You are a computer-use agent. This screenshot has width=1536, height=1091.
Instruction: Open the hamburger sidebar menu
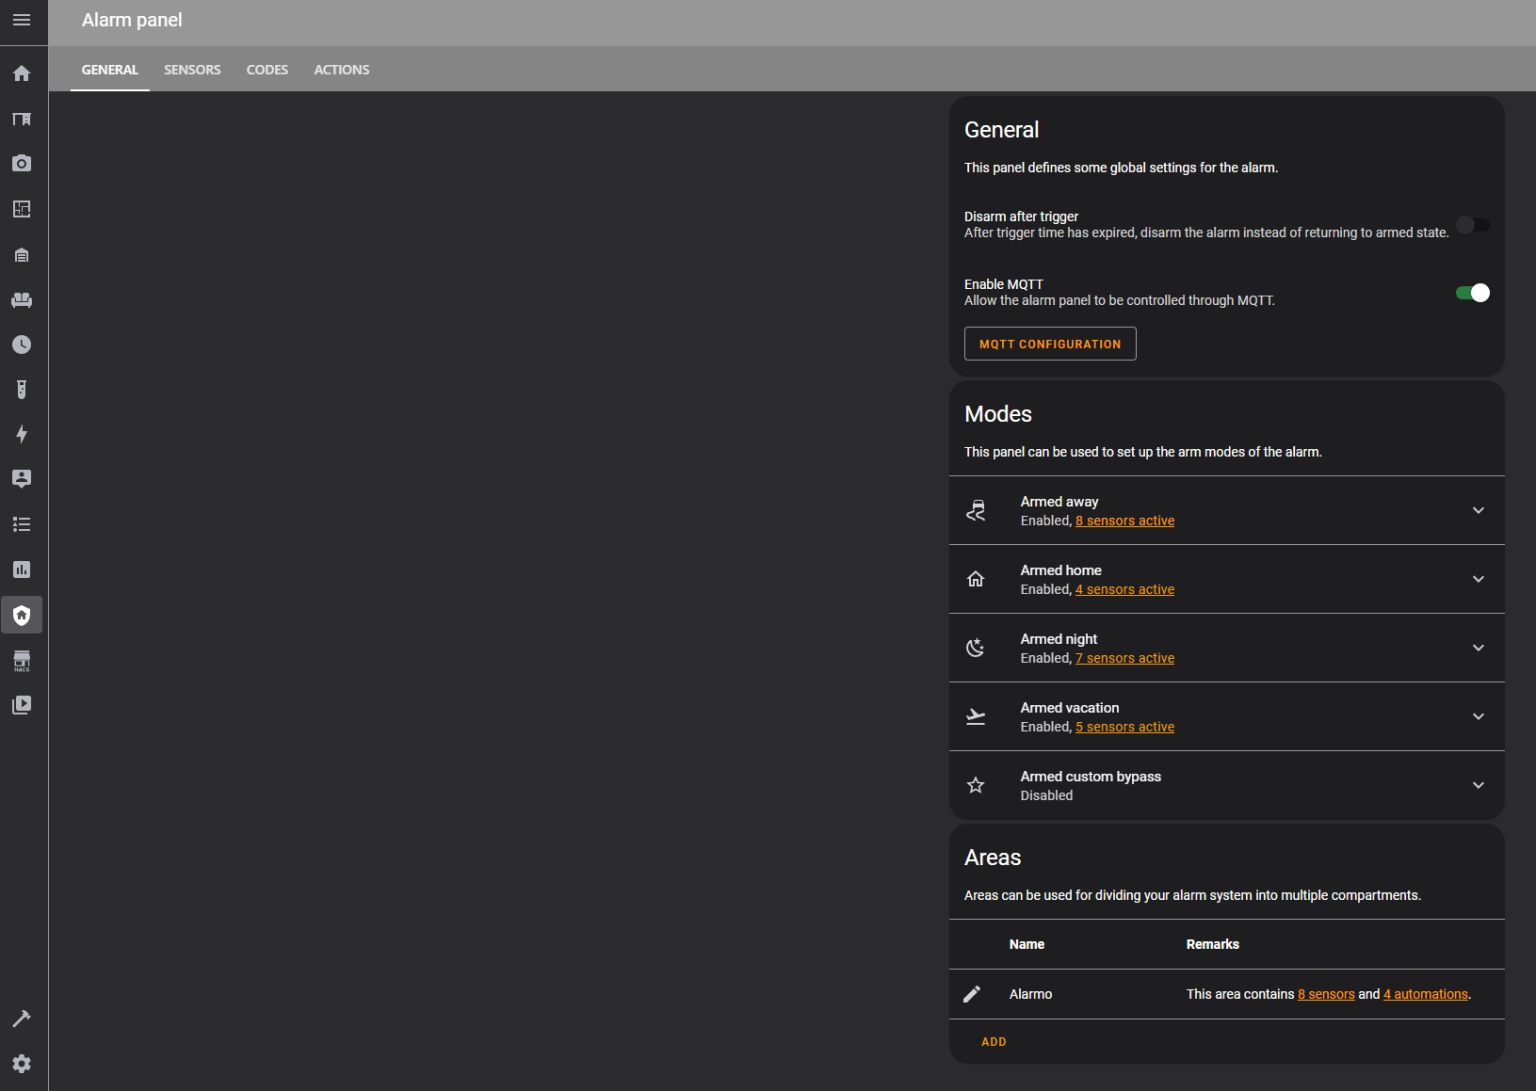pos(21,20)
